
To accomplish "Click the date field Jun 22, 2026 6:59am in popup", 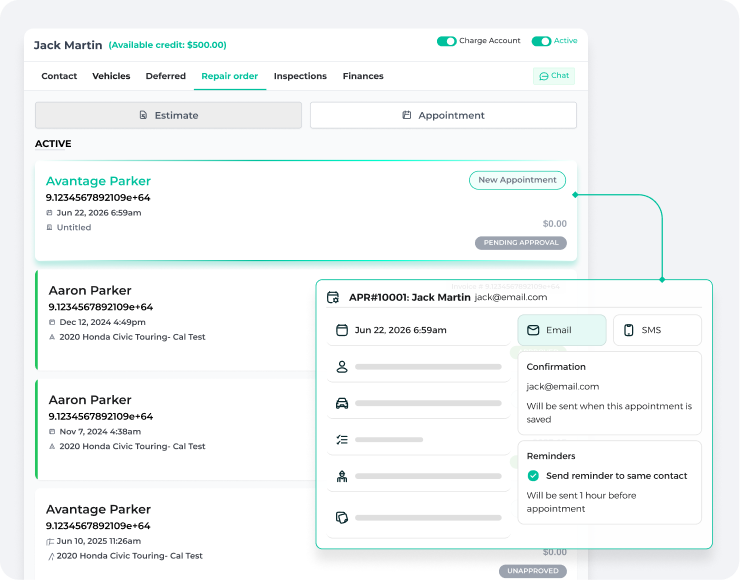I will (418, 330).
